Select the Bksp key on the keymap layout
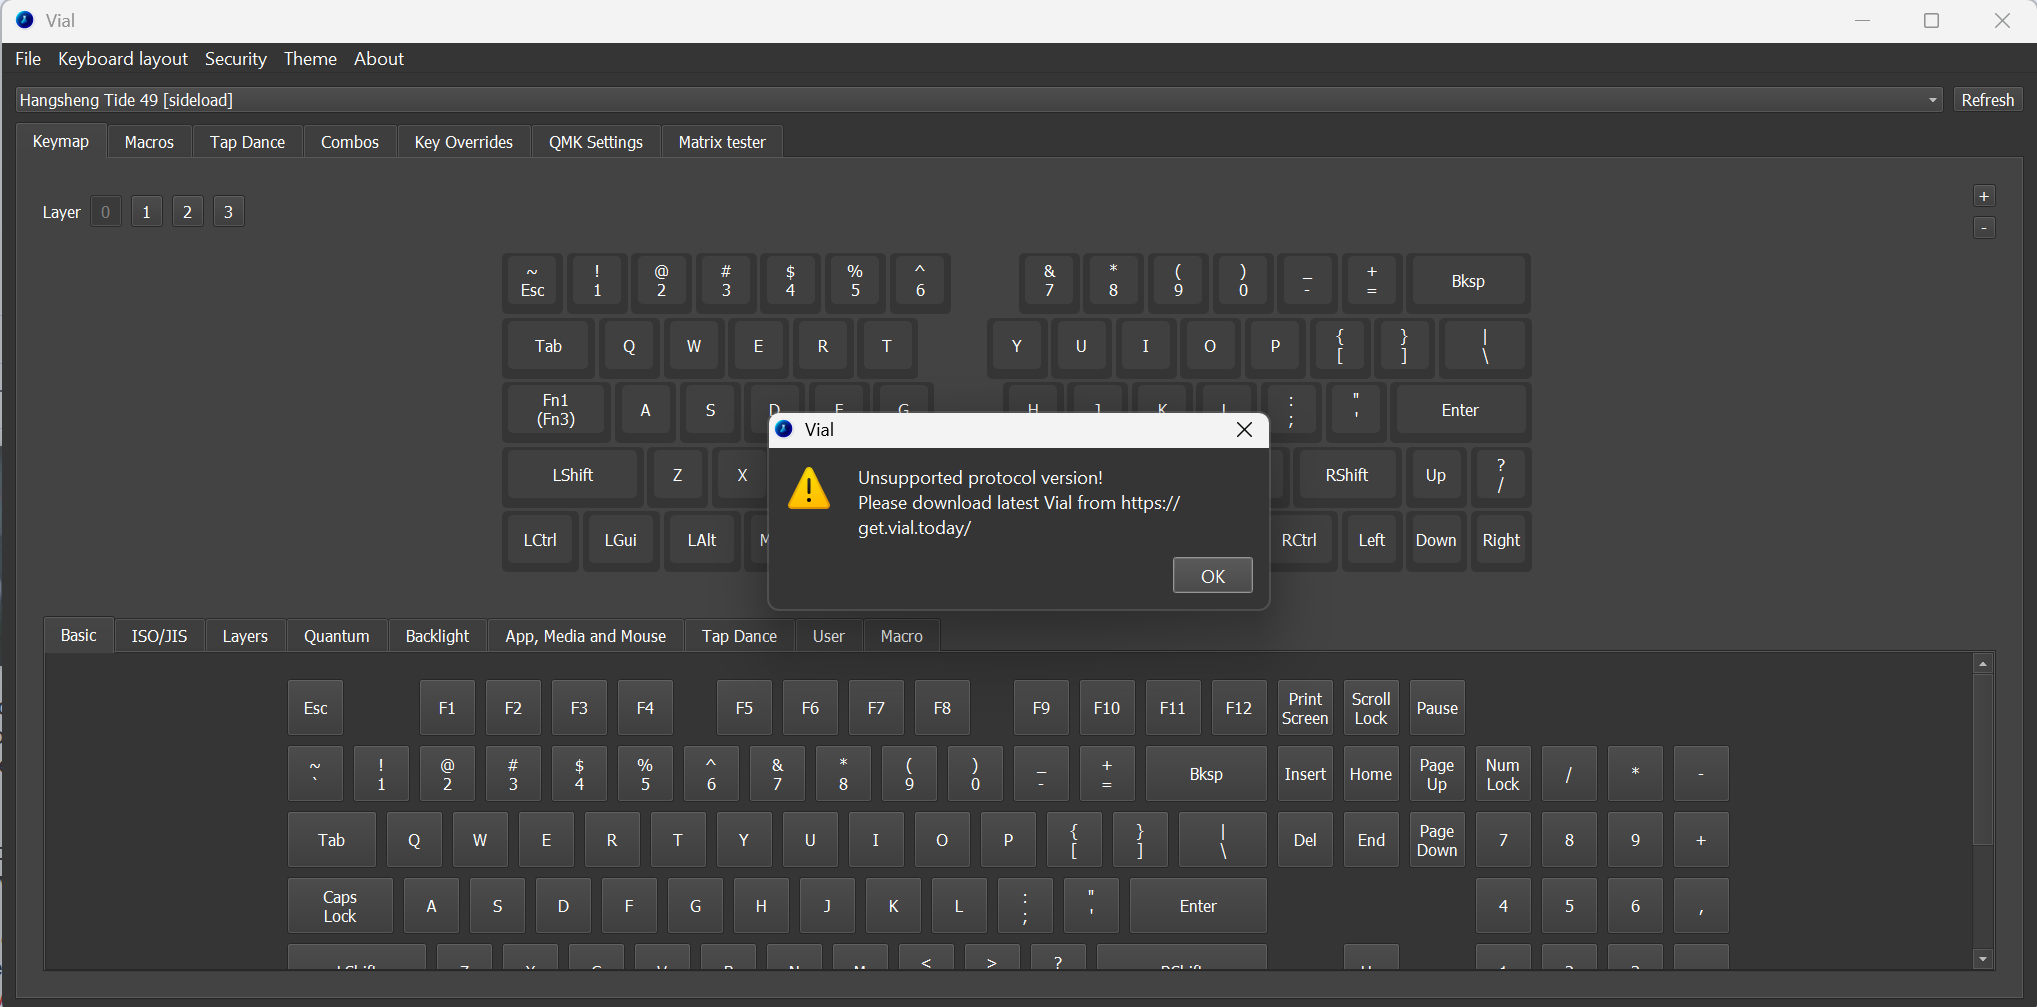This screenshot has height=1007, width=2037. click(1468, 282)
